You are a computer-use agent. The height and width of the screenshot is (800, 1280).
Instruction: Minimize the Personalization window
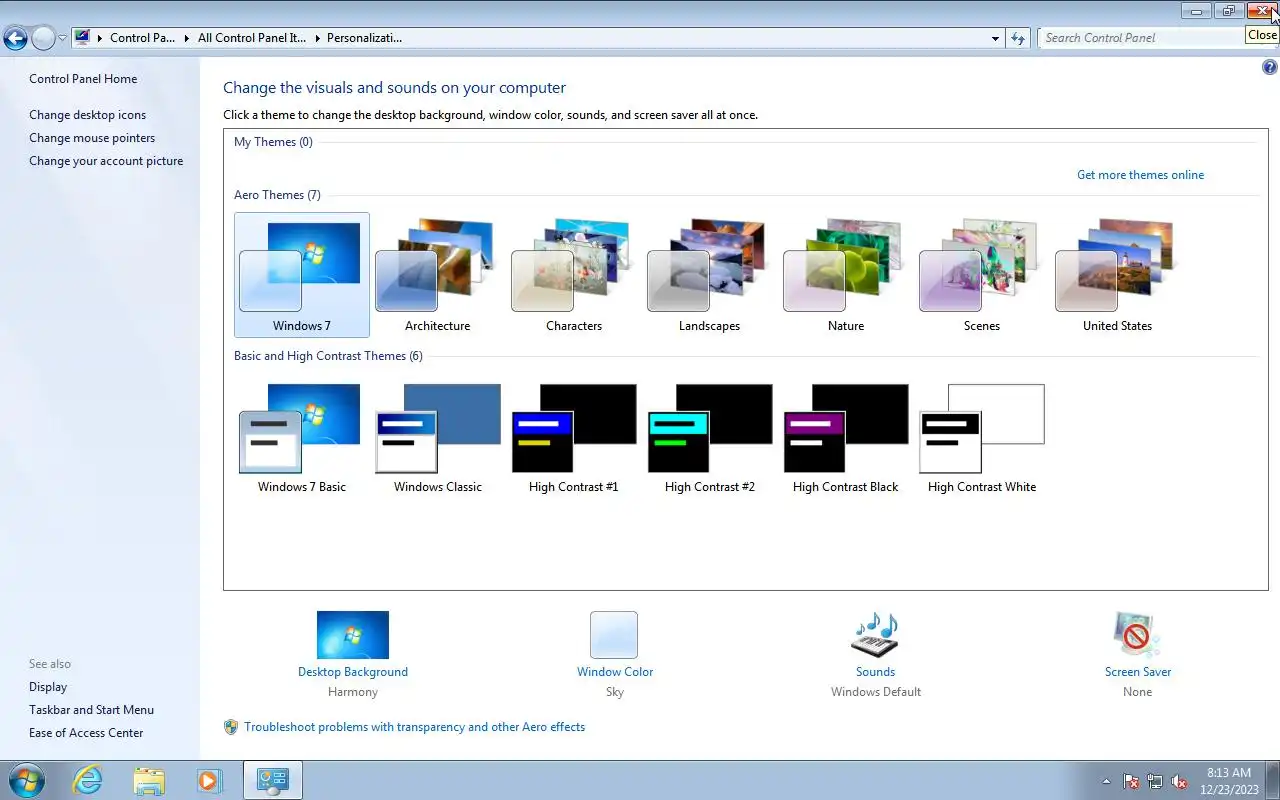tap(1196, 10)
